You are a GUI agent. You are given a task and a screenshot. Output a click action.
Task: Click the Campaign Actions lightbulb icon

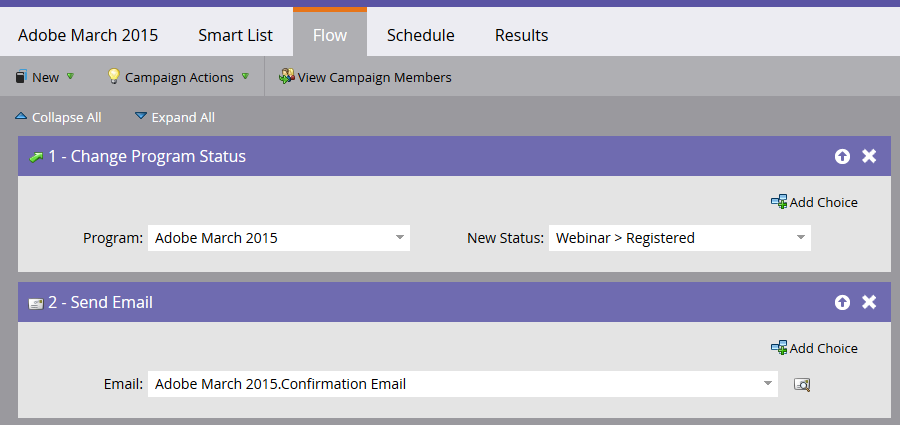pyautogui.click(x=114, y=77)
